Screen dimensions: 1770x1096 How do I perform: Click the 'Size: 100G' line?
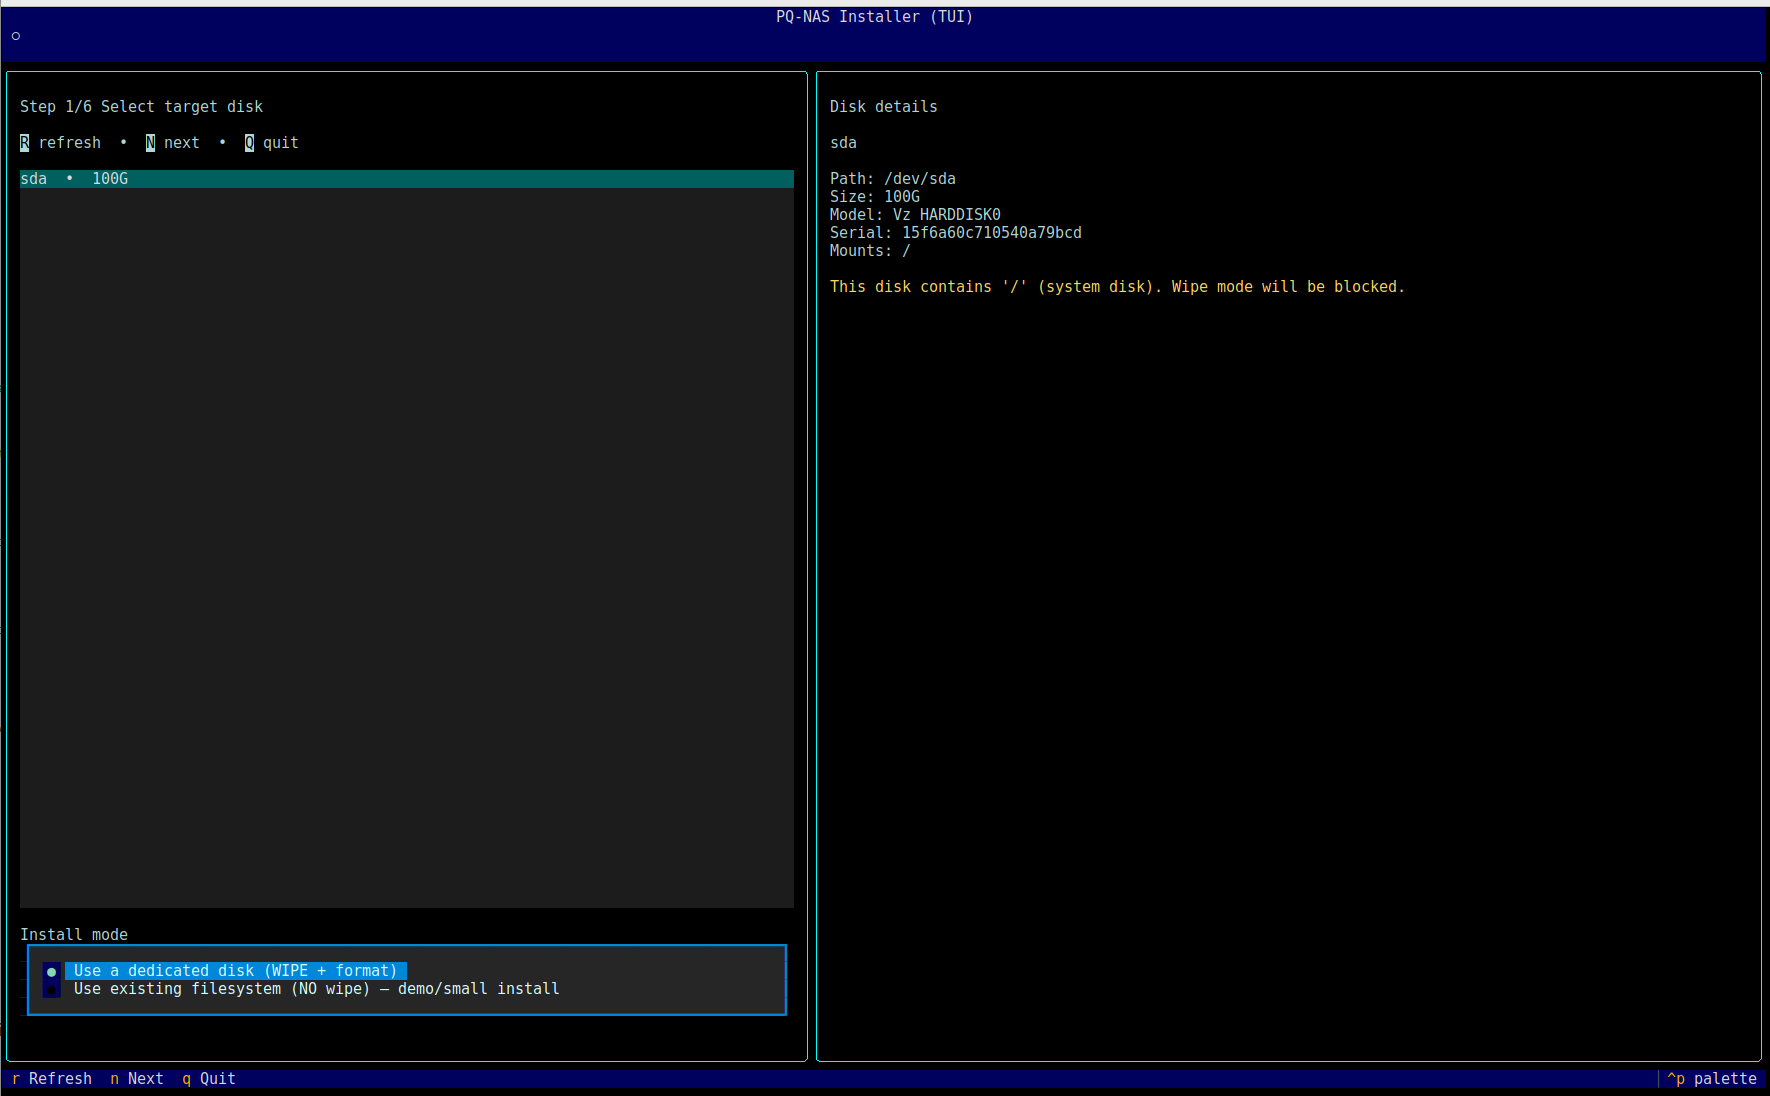tap(875, 197)
